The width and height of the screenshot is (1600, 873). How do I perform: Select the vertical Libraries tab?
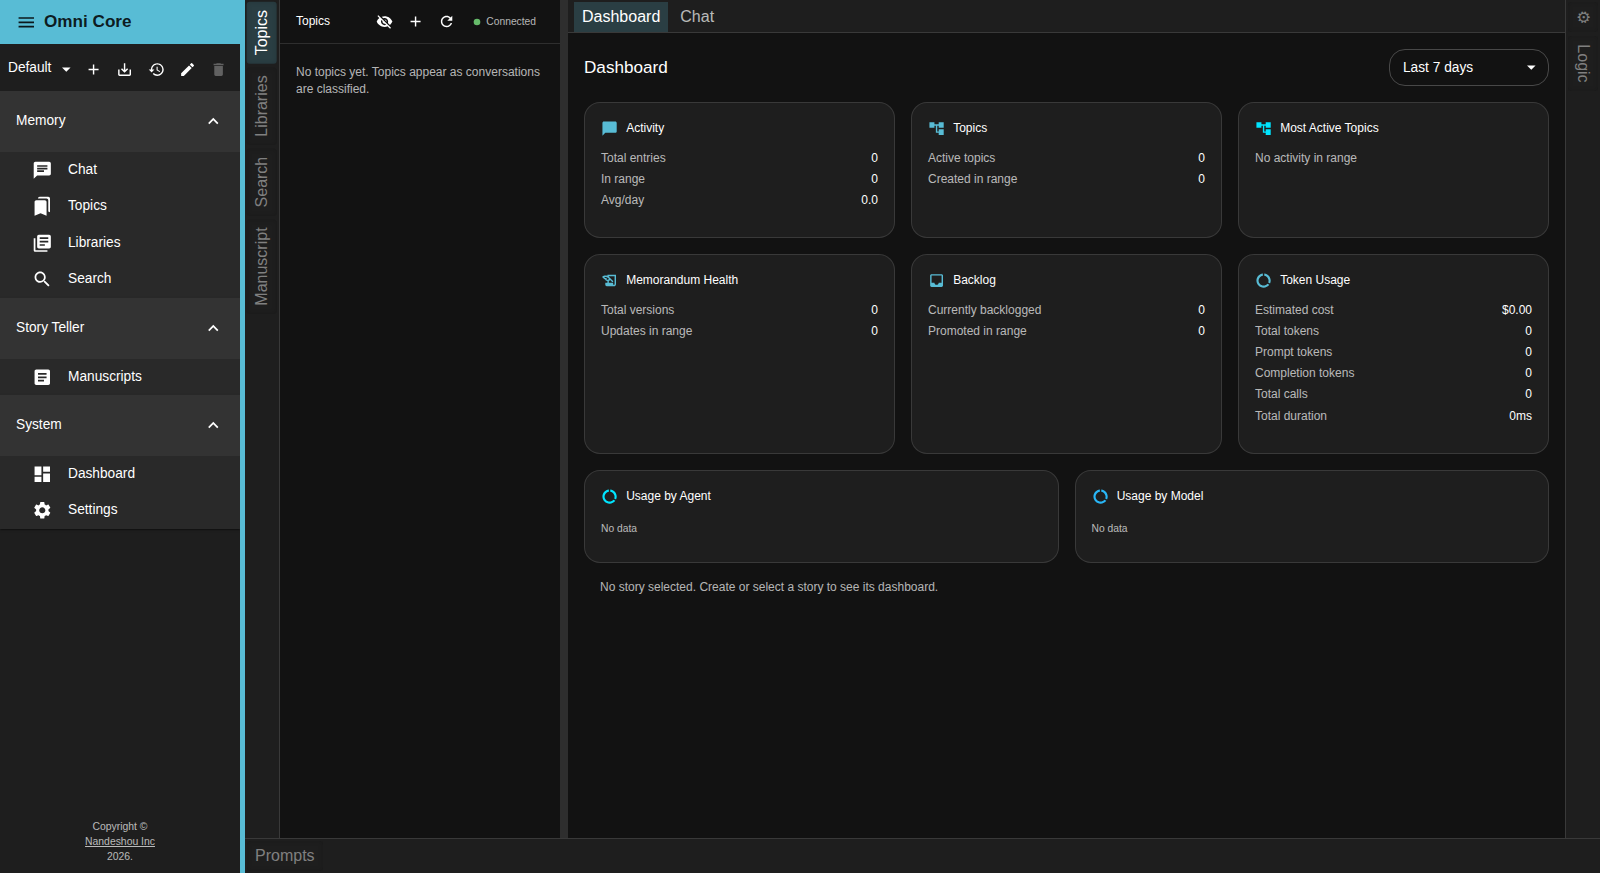262,105
